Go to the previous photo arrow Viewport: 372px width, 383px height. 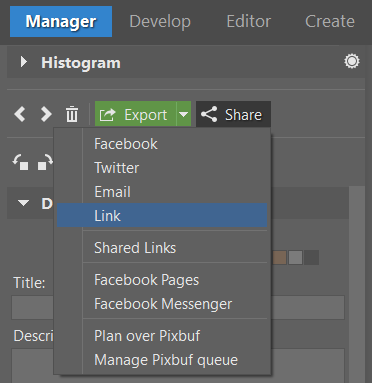[x=20, y=114]
